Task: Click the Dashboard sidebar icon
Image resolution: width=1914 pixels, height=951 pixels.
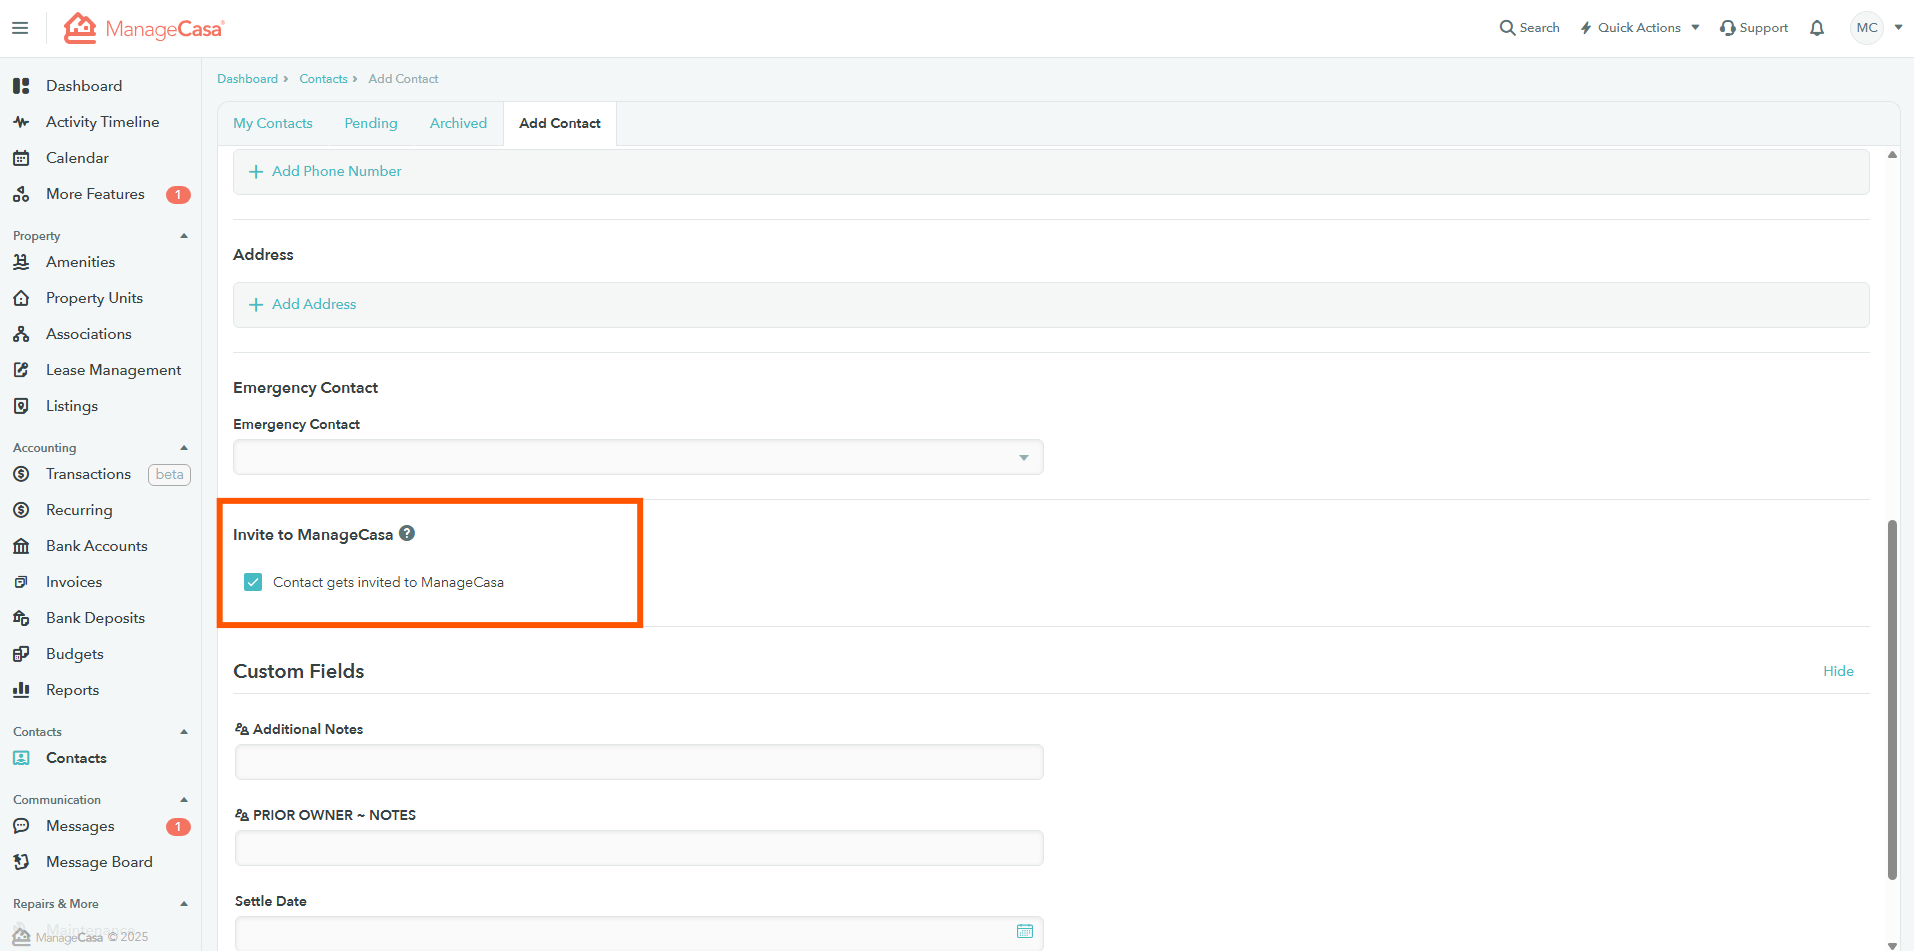Action: [x=21, y=86]
